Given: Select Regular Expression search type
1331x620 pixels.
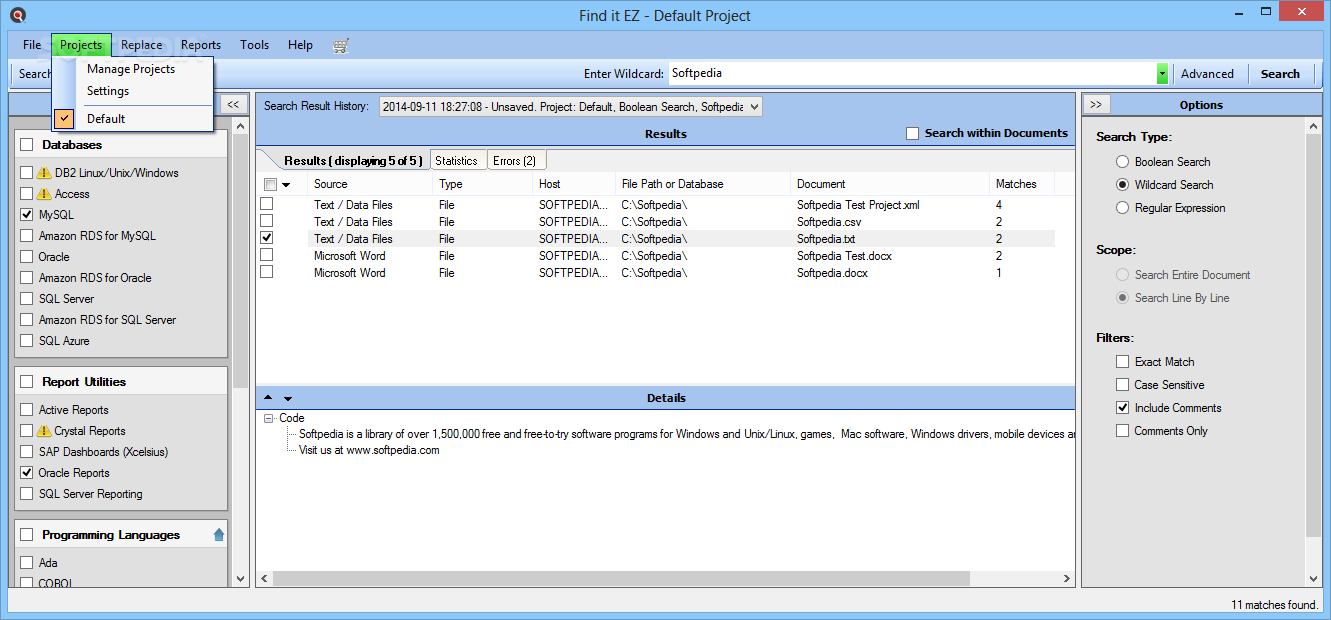Looking at the screenshot, I should coord(1123,208).
